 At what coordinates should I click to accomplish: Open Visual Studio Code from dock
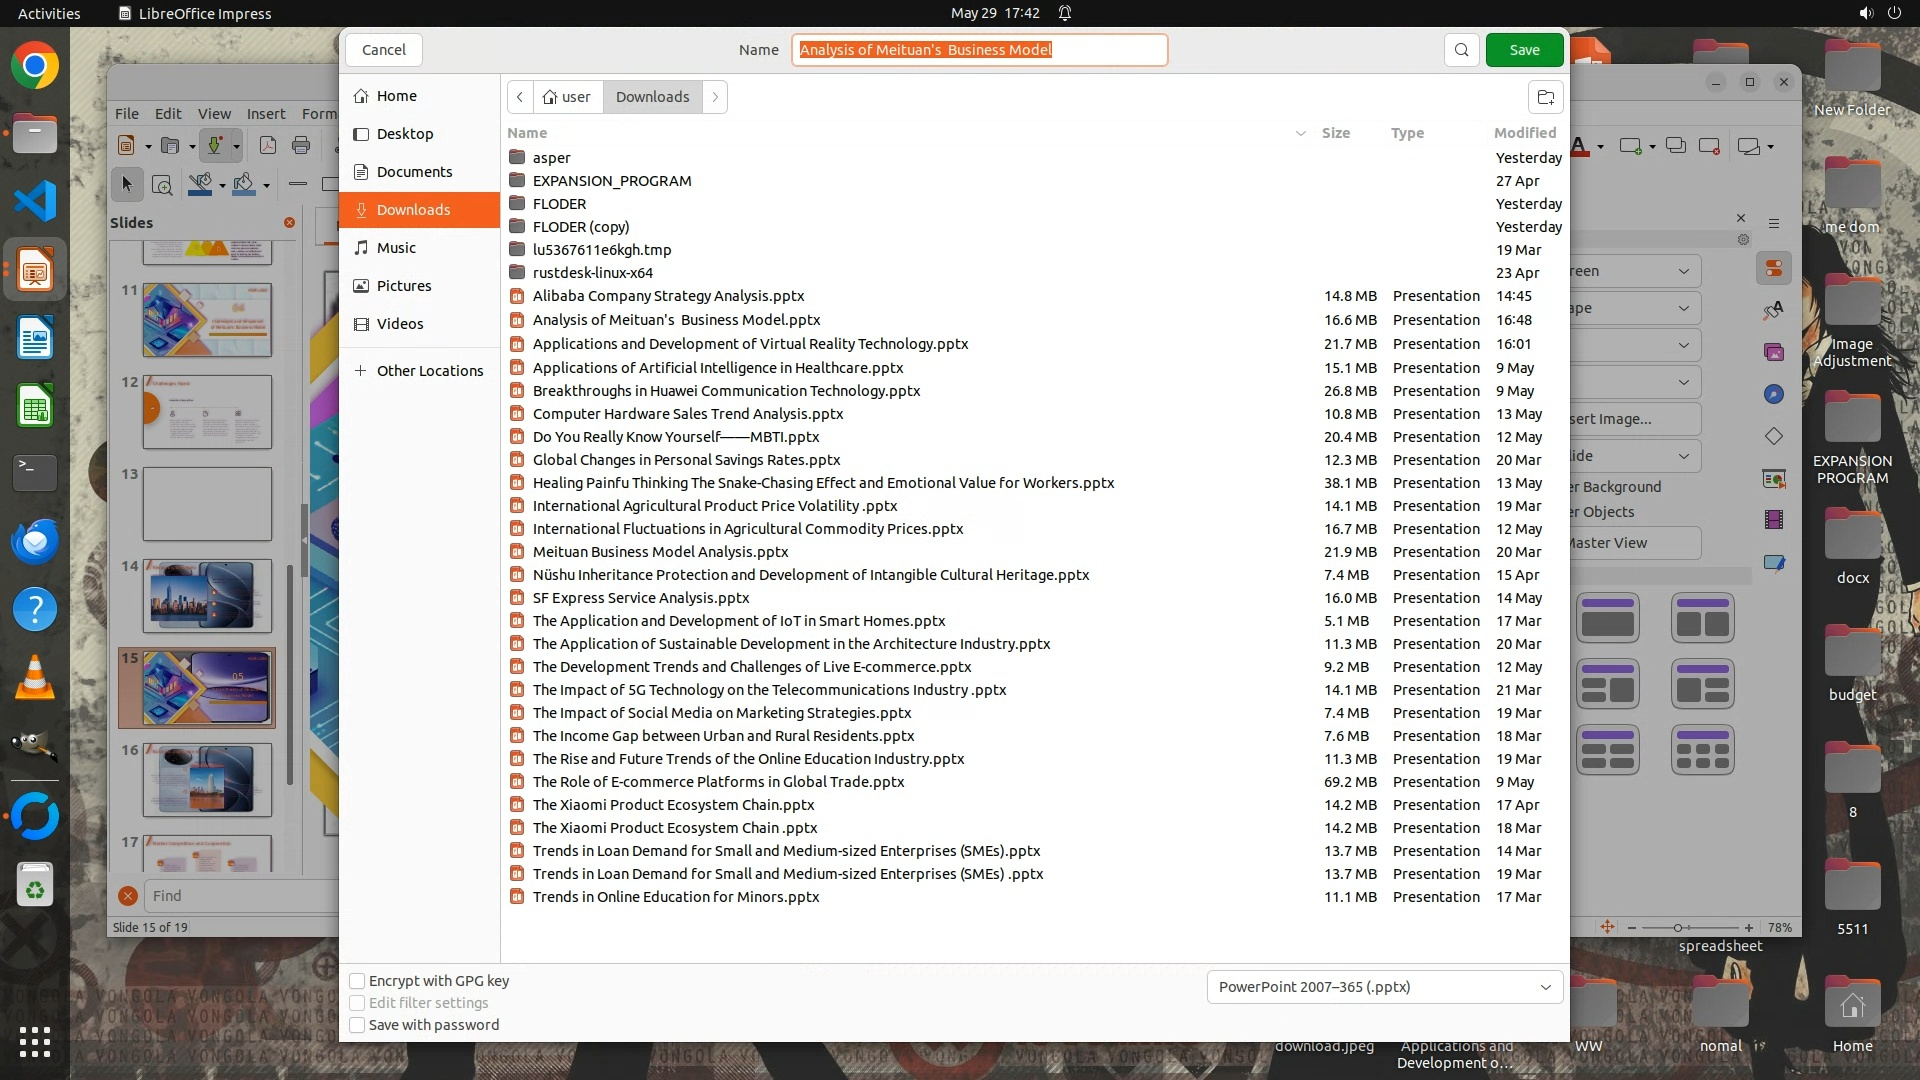pos(35,201)
